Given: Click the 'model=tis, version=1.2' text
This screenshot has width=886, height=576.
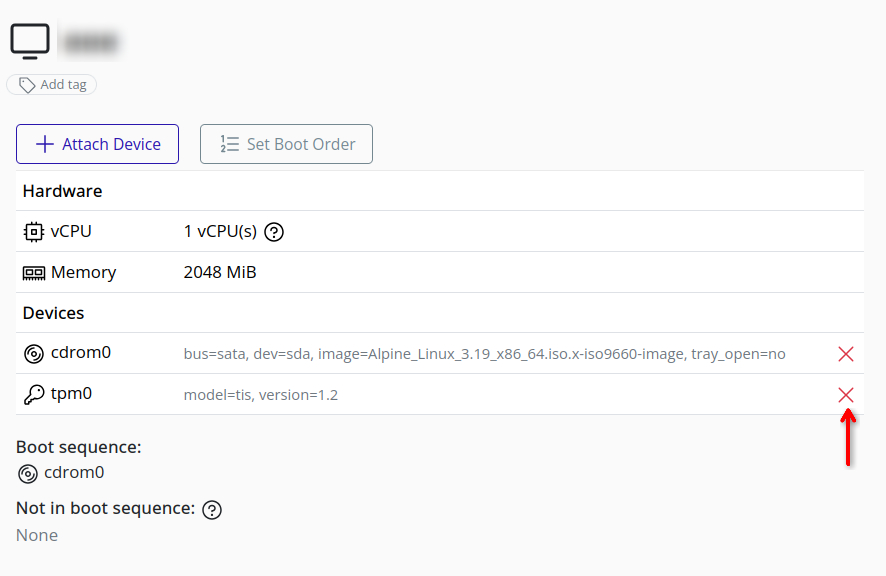Looking at the screenshot, I should pos(260,395).
